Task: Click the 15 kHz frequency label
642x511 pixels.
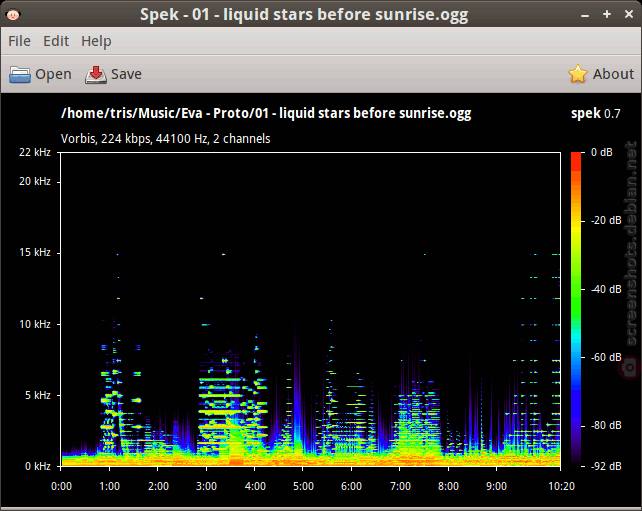Action: pos(35,253)
